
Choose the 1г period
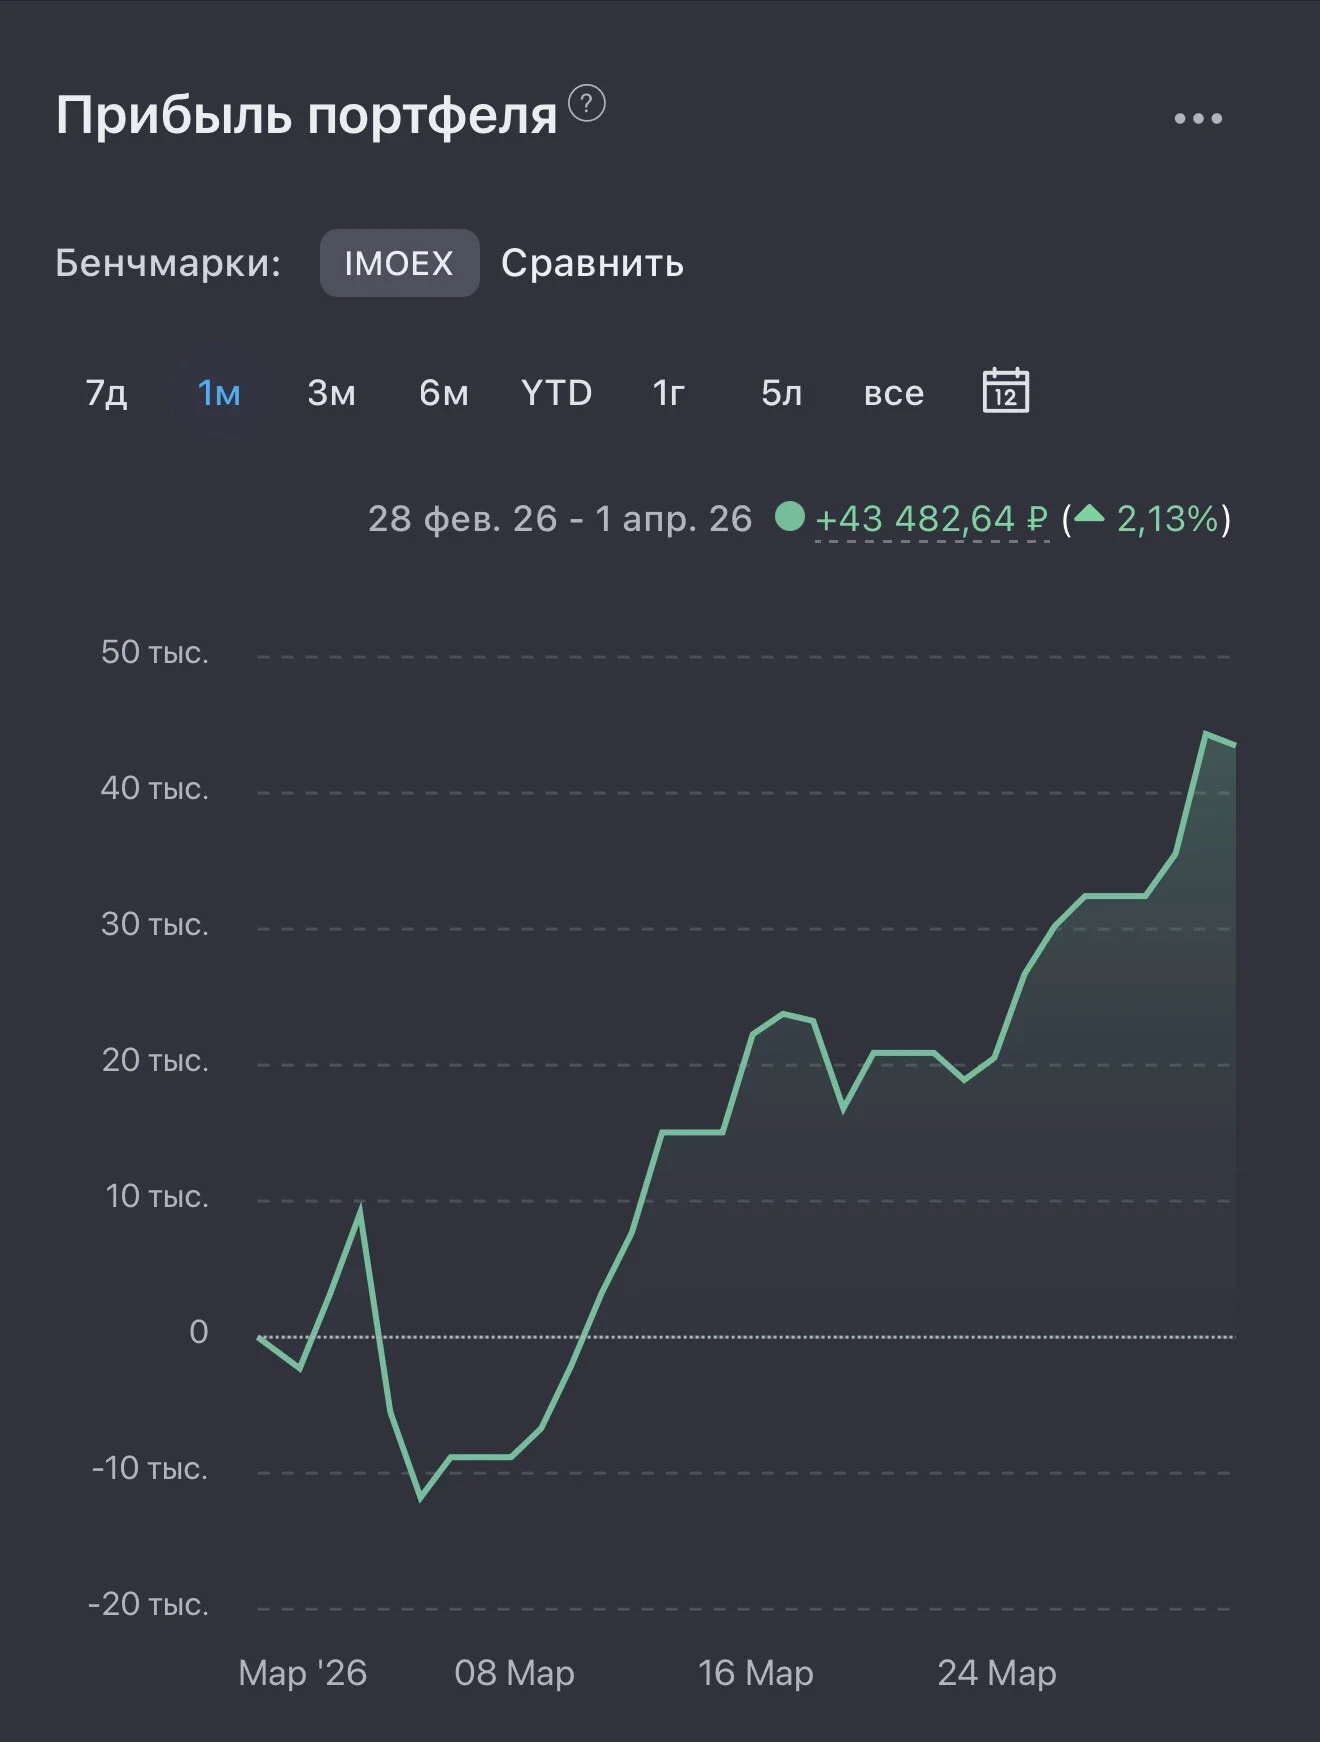click(x=669, y=393)
